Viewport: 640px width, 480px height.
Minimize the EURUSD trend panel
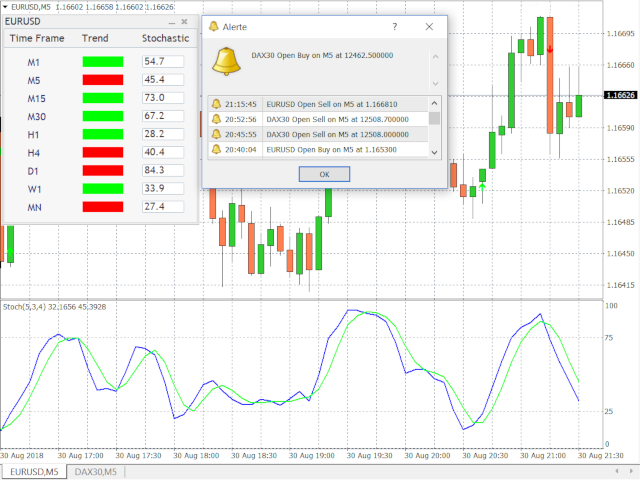click(x=172, y=22)
